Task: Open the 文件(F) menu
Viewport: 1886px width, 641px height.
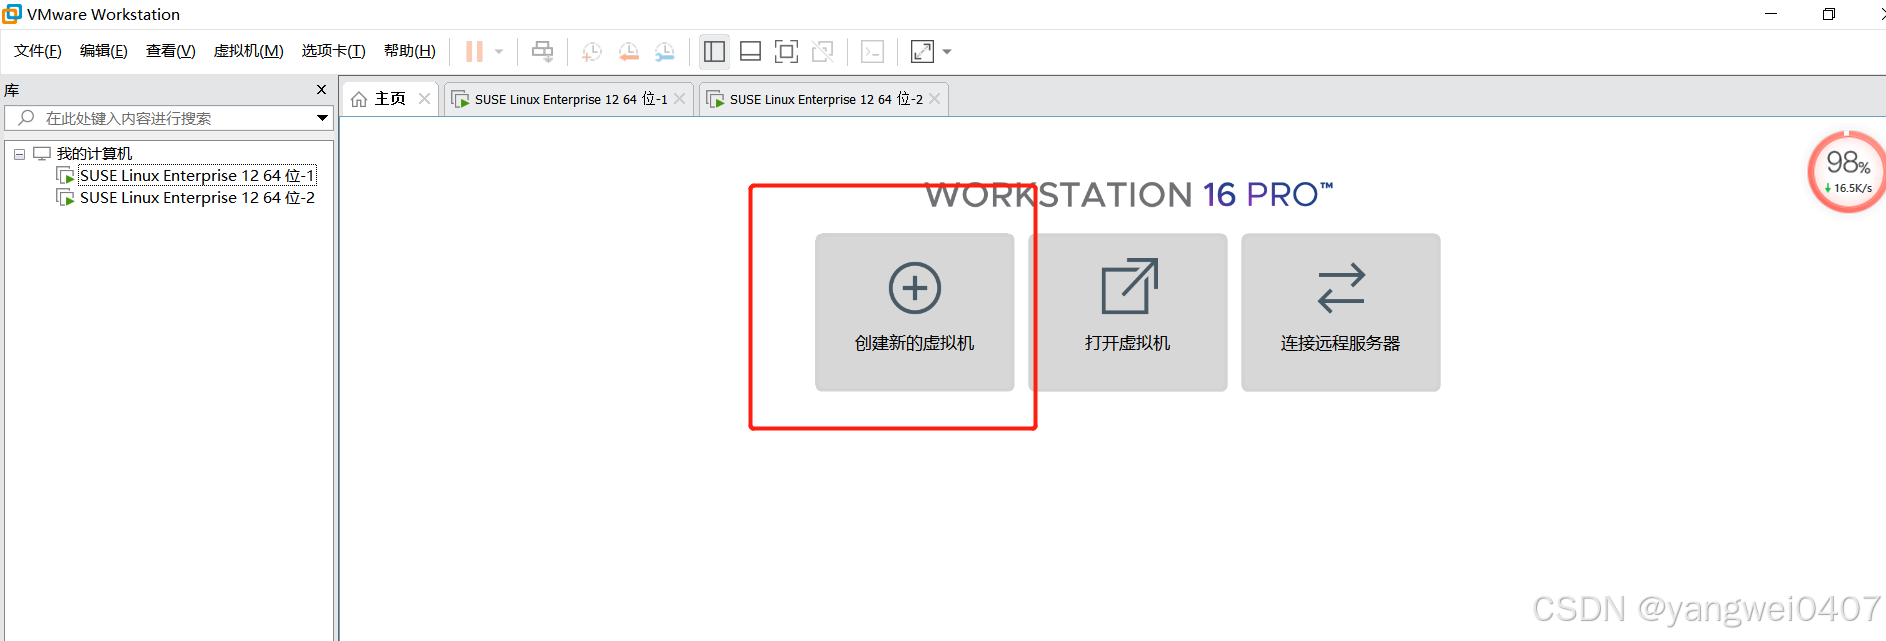Action: click(38, 51)
